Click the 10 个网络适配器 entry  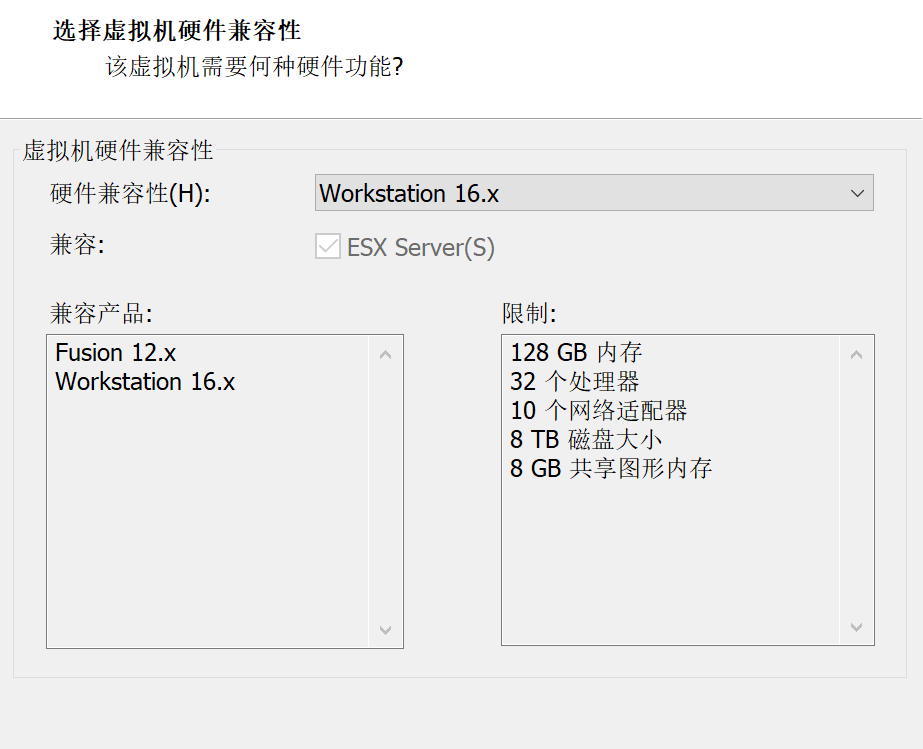tap(598, 411)
